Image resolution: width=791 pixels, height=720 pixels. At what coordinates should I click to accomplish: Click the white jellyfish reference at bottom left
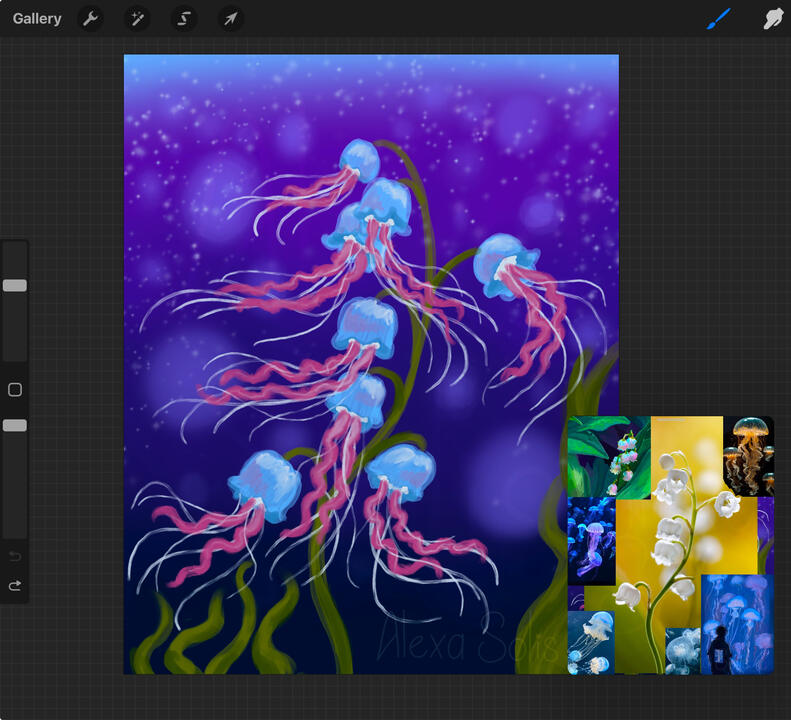pos(590,642)
